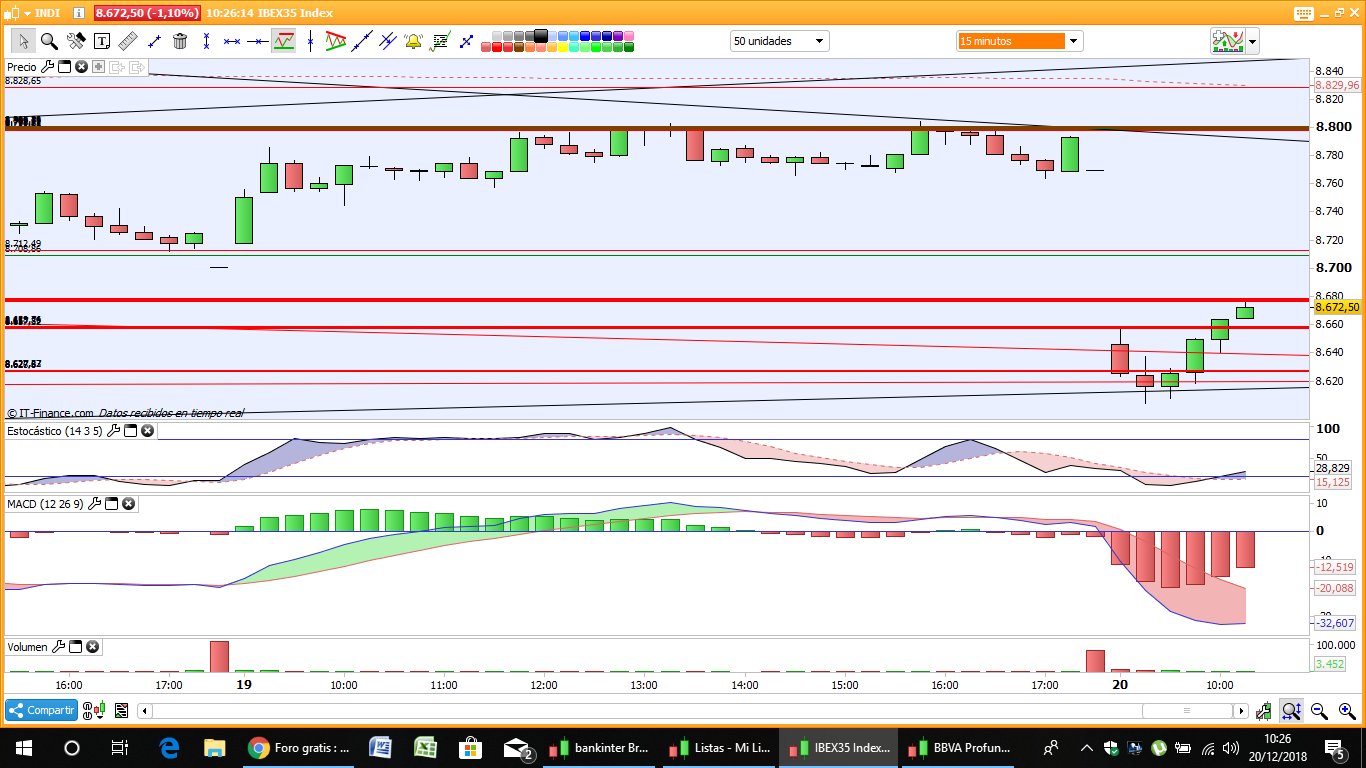Screen dimensions: 1366x768
Task: Toggle the auto-fit zoom magnifier with arrows
Action: point(1291,711)
